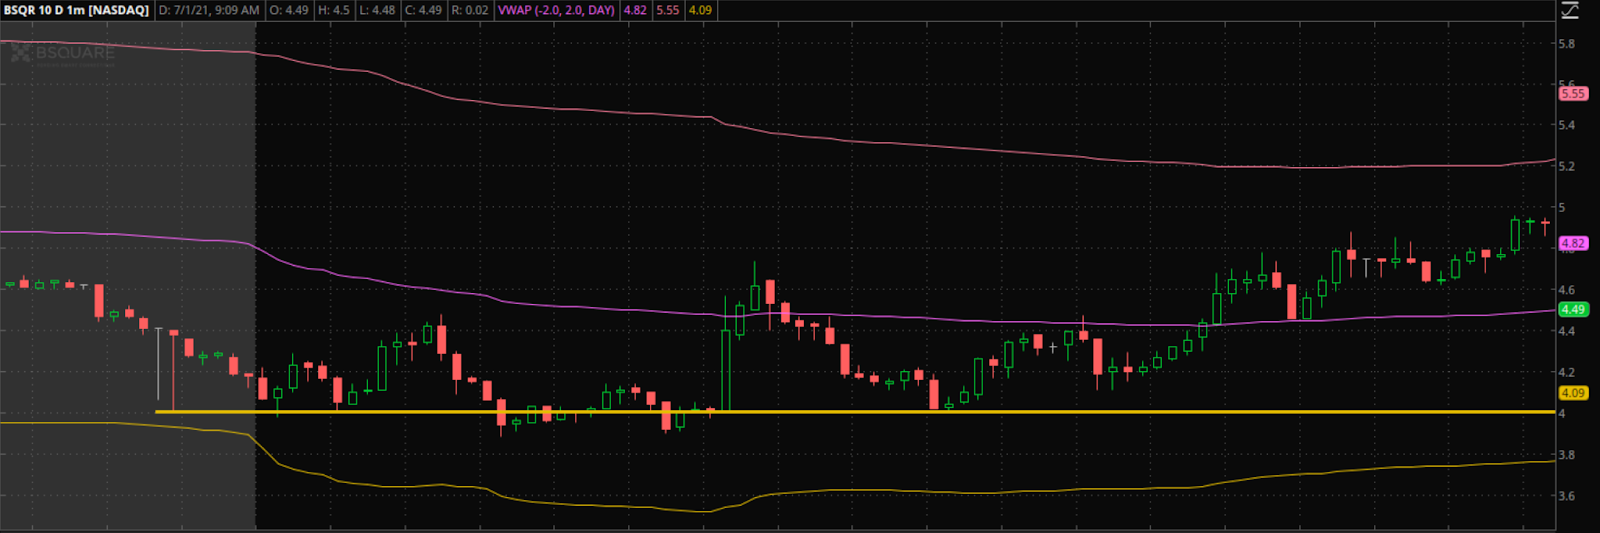Screen dimensions: 1600x533
Task: Click the low price L: 4.48
Action: (x=377, y=10)
